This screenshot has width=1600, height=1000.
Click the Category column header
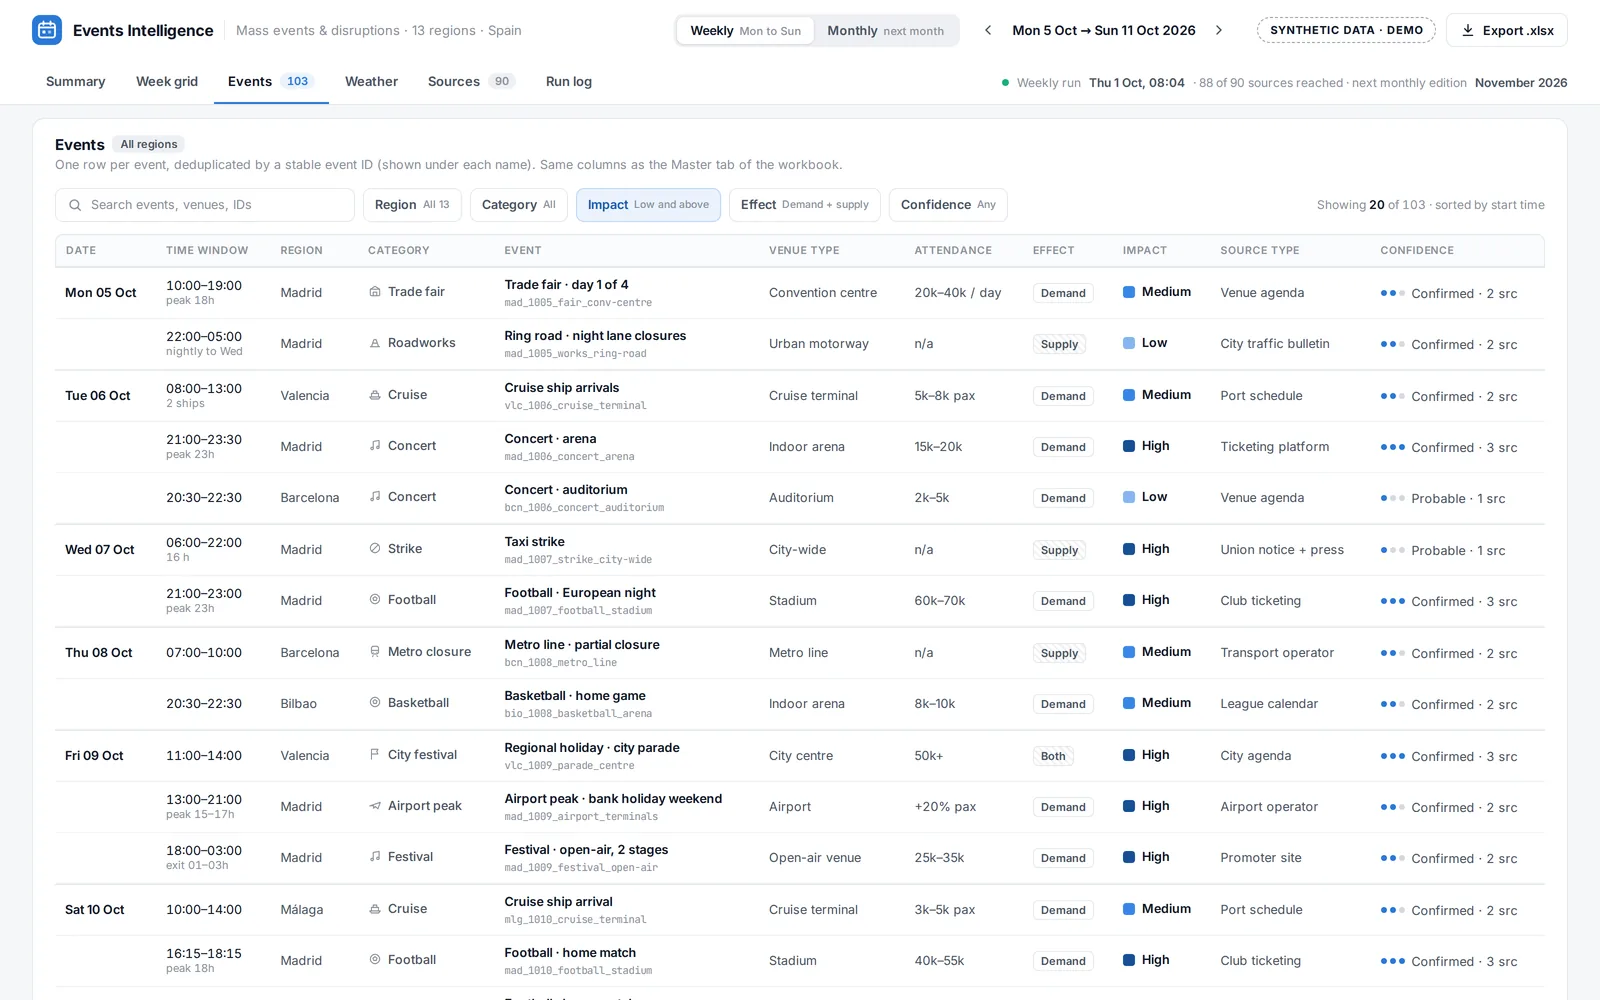pyautogui.click(x=398, y=250)
